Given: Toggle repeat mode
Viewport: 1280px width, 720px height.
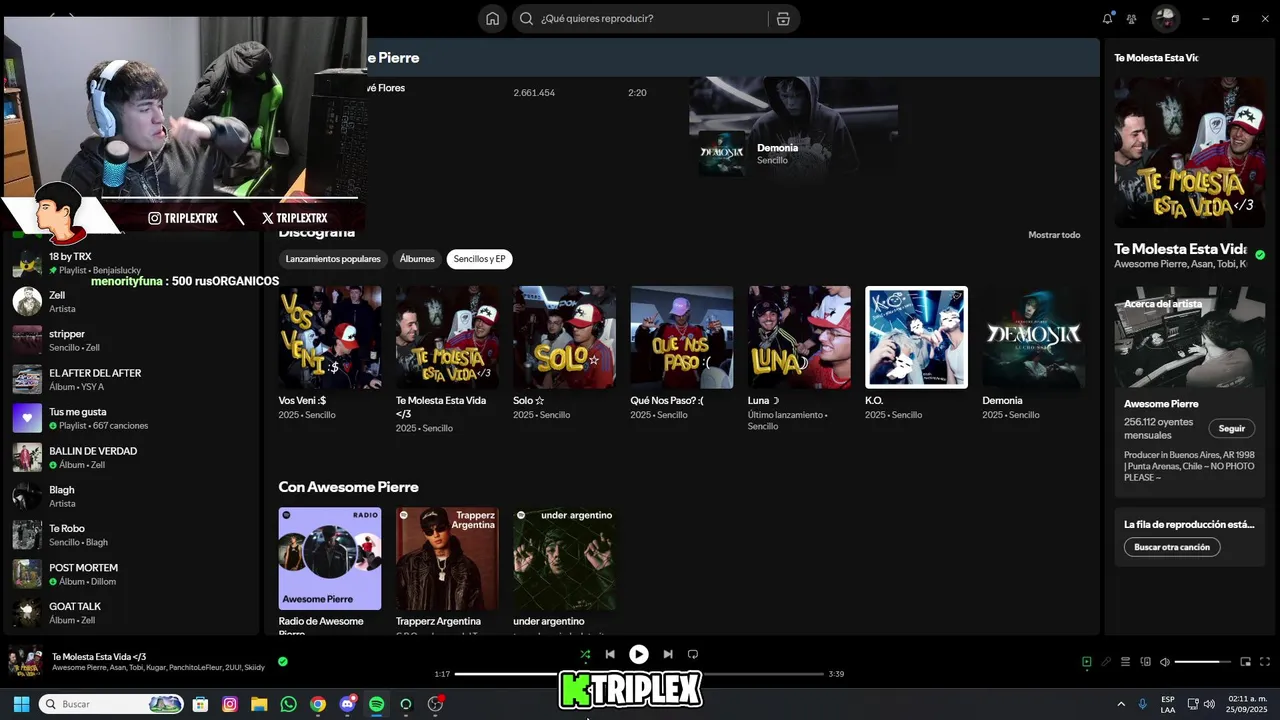Looking at the screenshot, I should point(693,654).
